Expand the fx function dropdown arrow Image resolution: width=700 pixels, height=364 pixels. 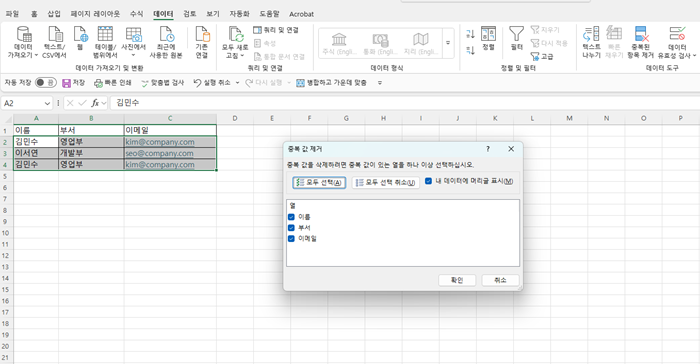click(104, 103)
